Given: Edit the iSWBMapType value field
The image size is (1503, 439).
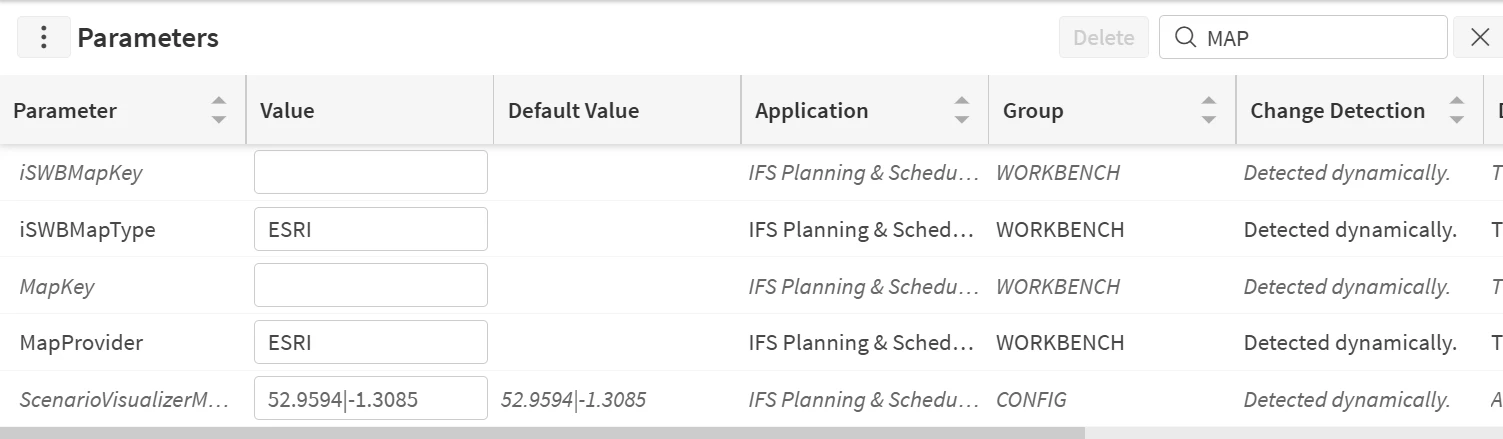Looking at the screenshot, I should (x=370, y=229).
